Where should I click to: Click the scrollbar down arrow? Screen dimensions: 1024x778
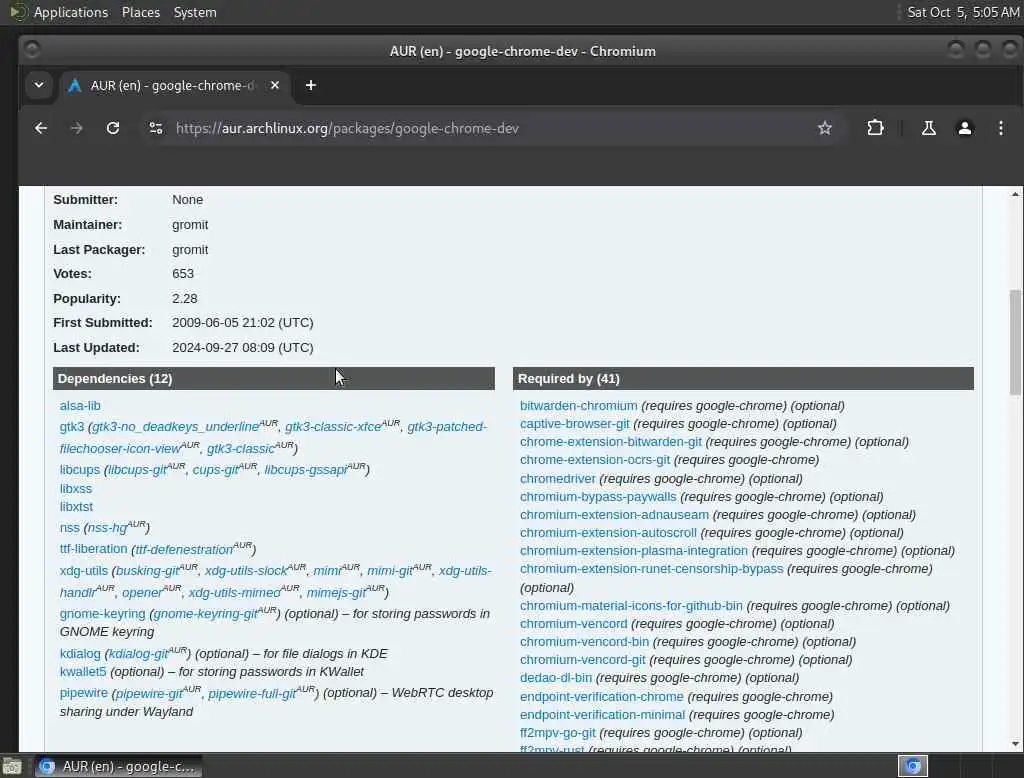(x=1015, y=744)
